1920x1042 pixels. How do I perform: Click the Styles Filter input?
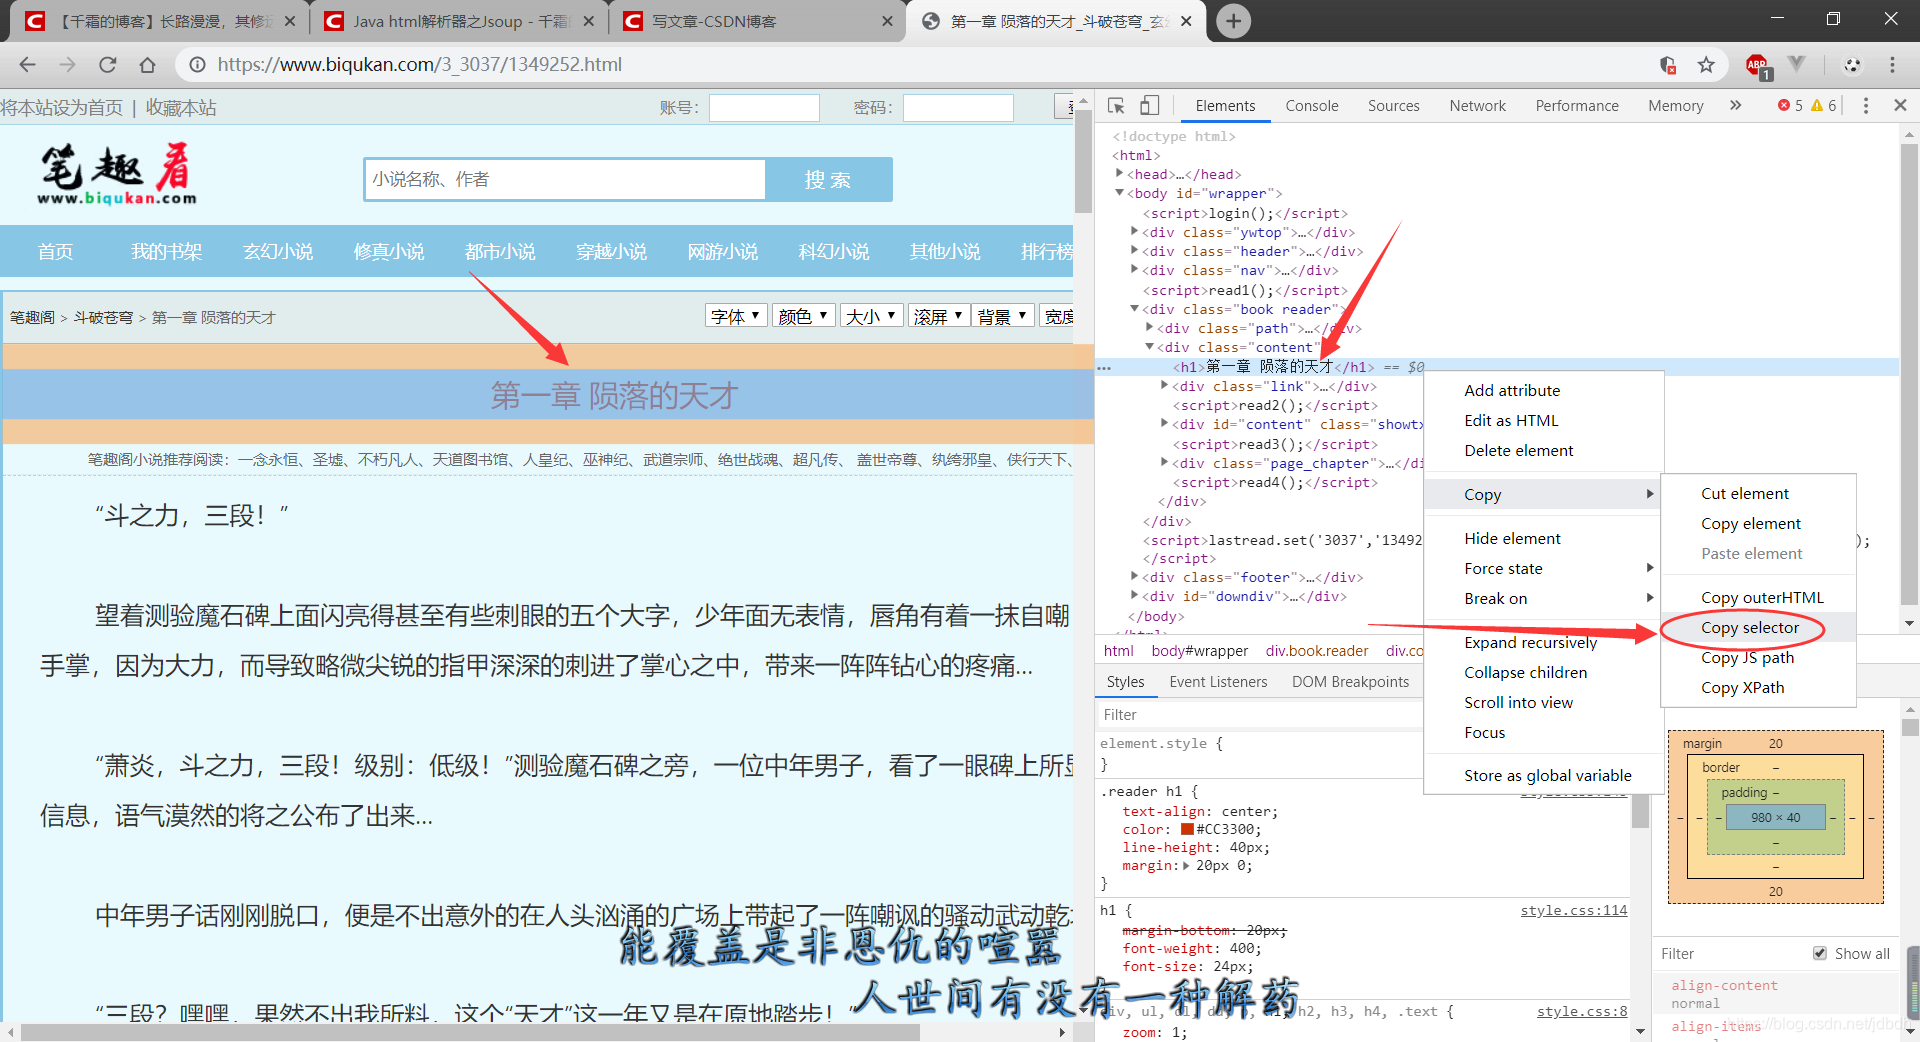point(1260,714)
